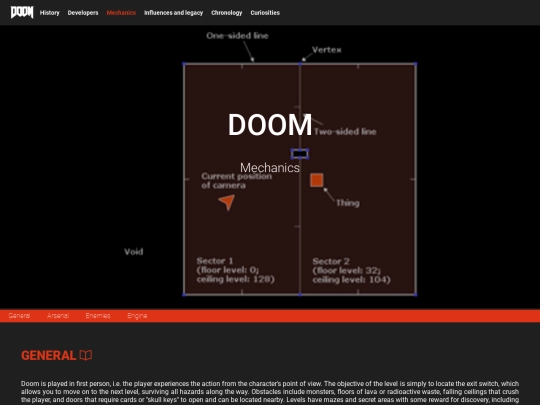Click the orange Thing square in diagram
This screenshot has height=405, width=540.
tap(316, 180)
